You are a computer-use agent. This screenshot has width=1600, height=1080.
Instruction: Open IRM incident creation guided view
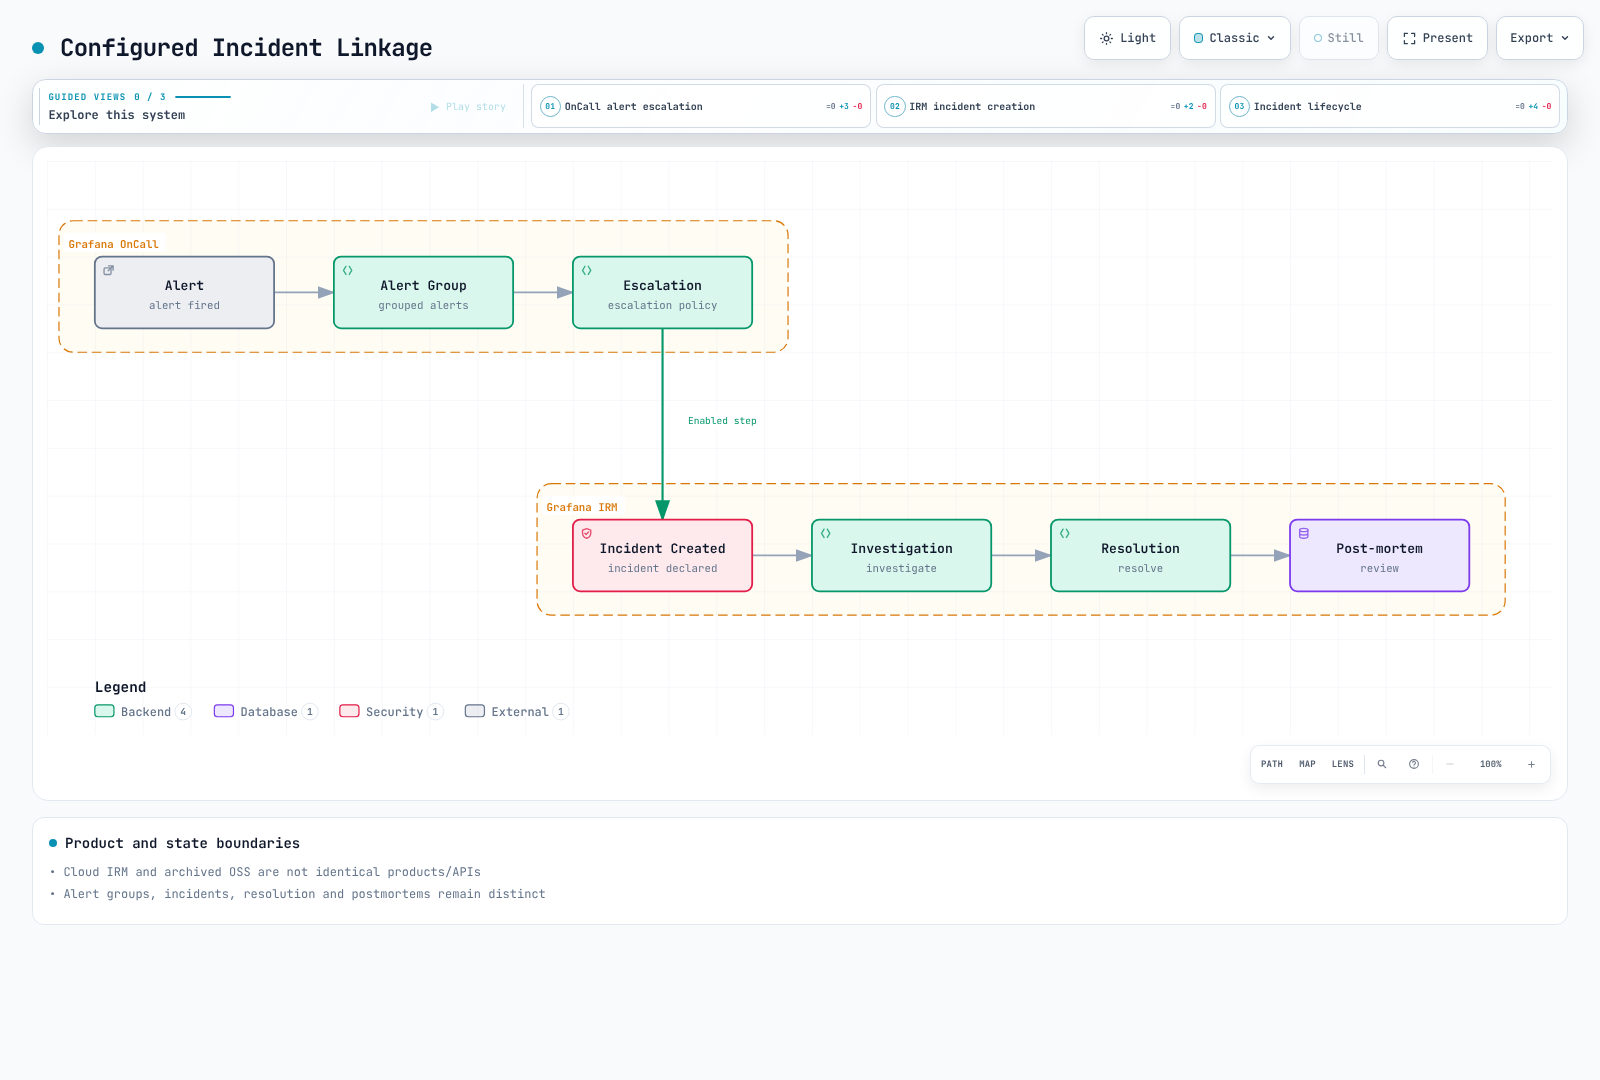pos(1046,106)
